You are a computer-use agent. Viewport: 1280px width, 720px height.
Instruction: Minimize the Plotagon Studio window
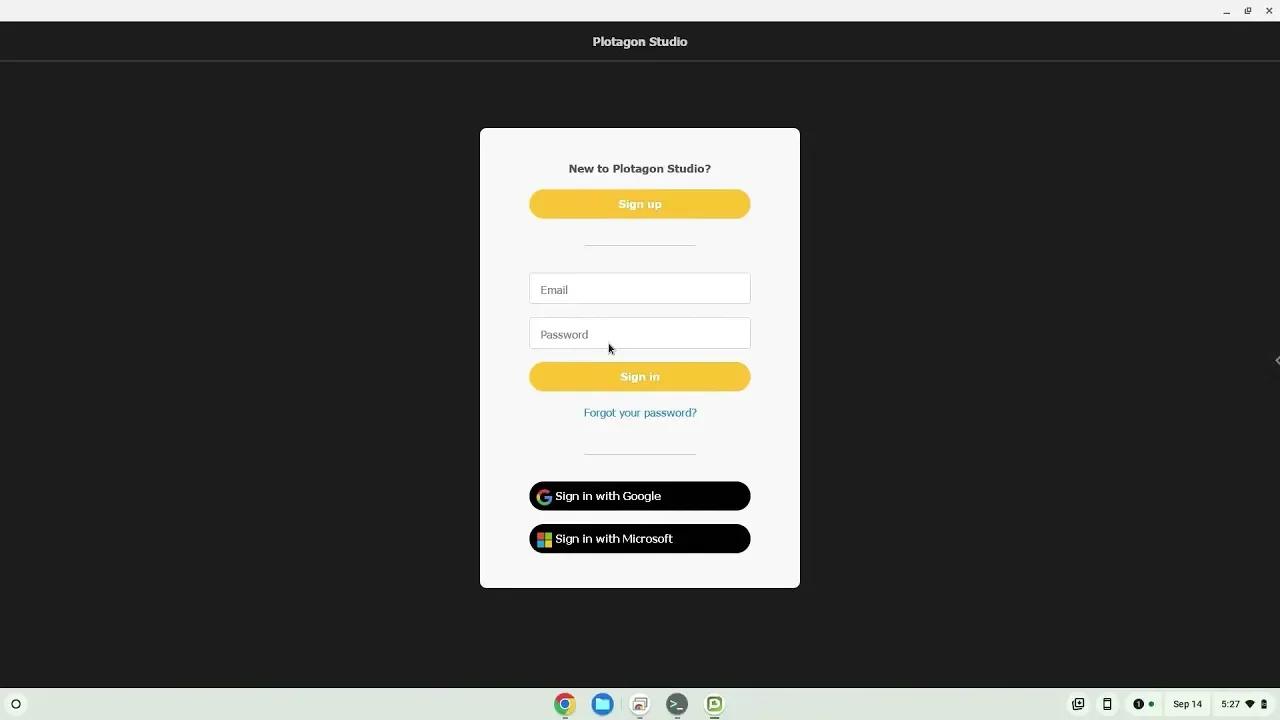click(1226, 11)
